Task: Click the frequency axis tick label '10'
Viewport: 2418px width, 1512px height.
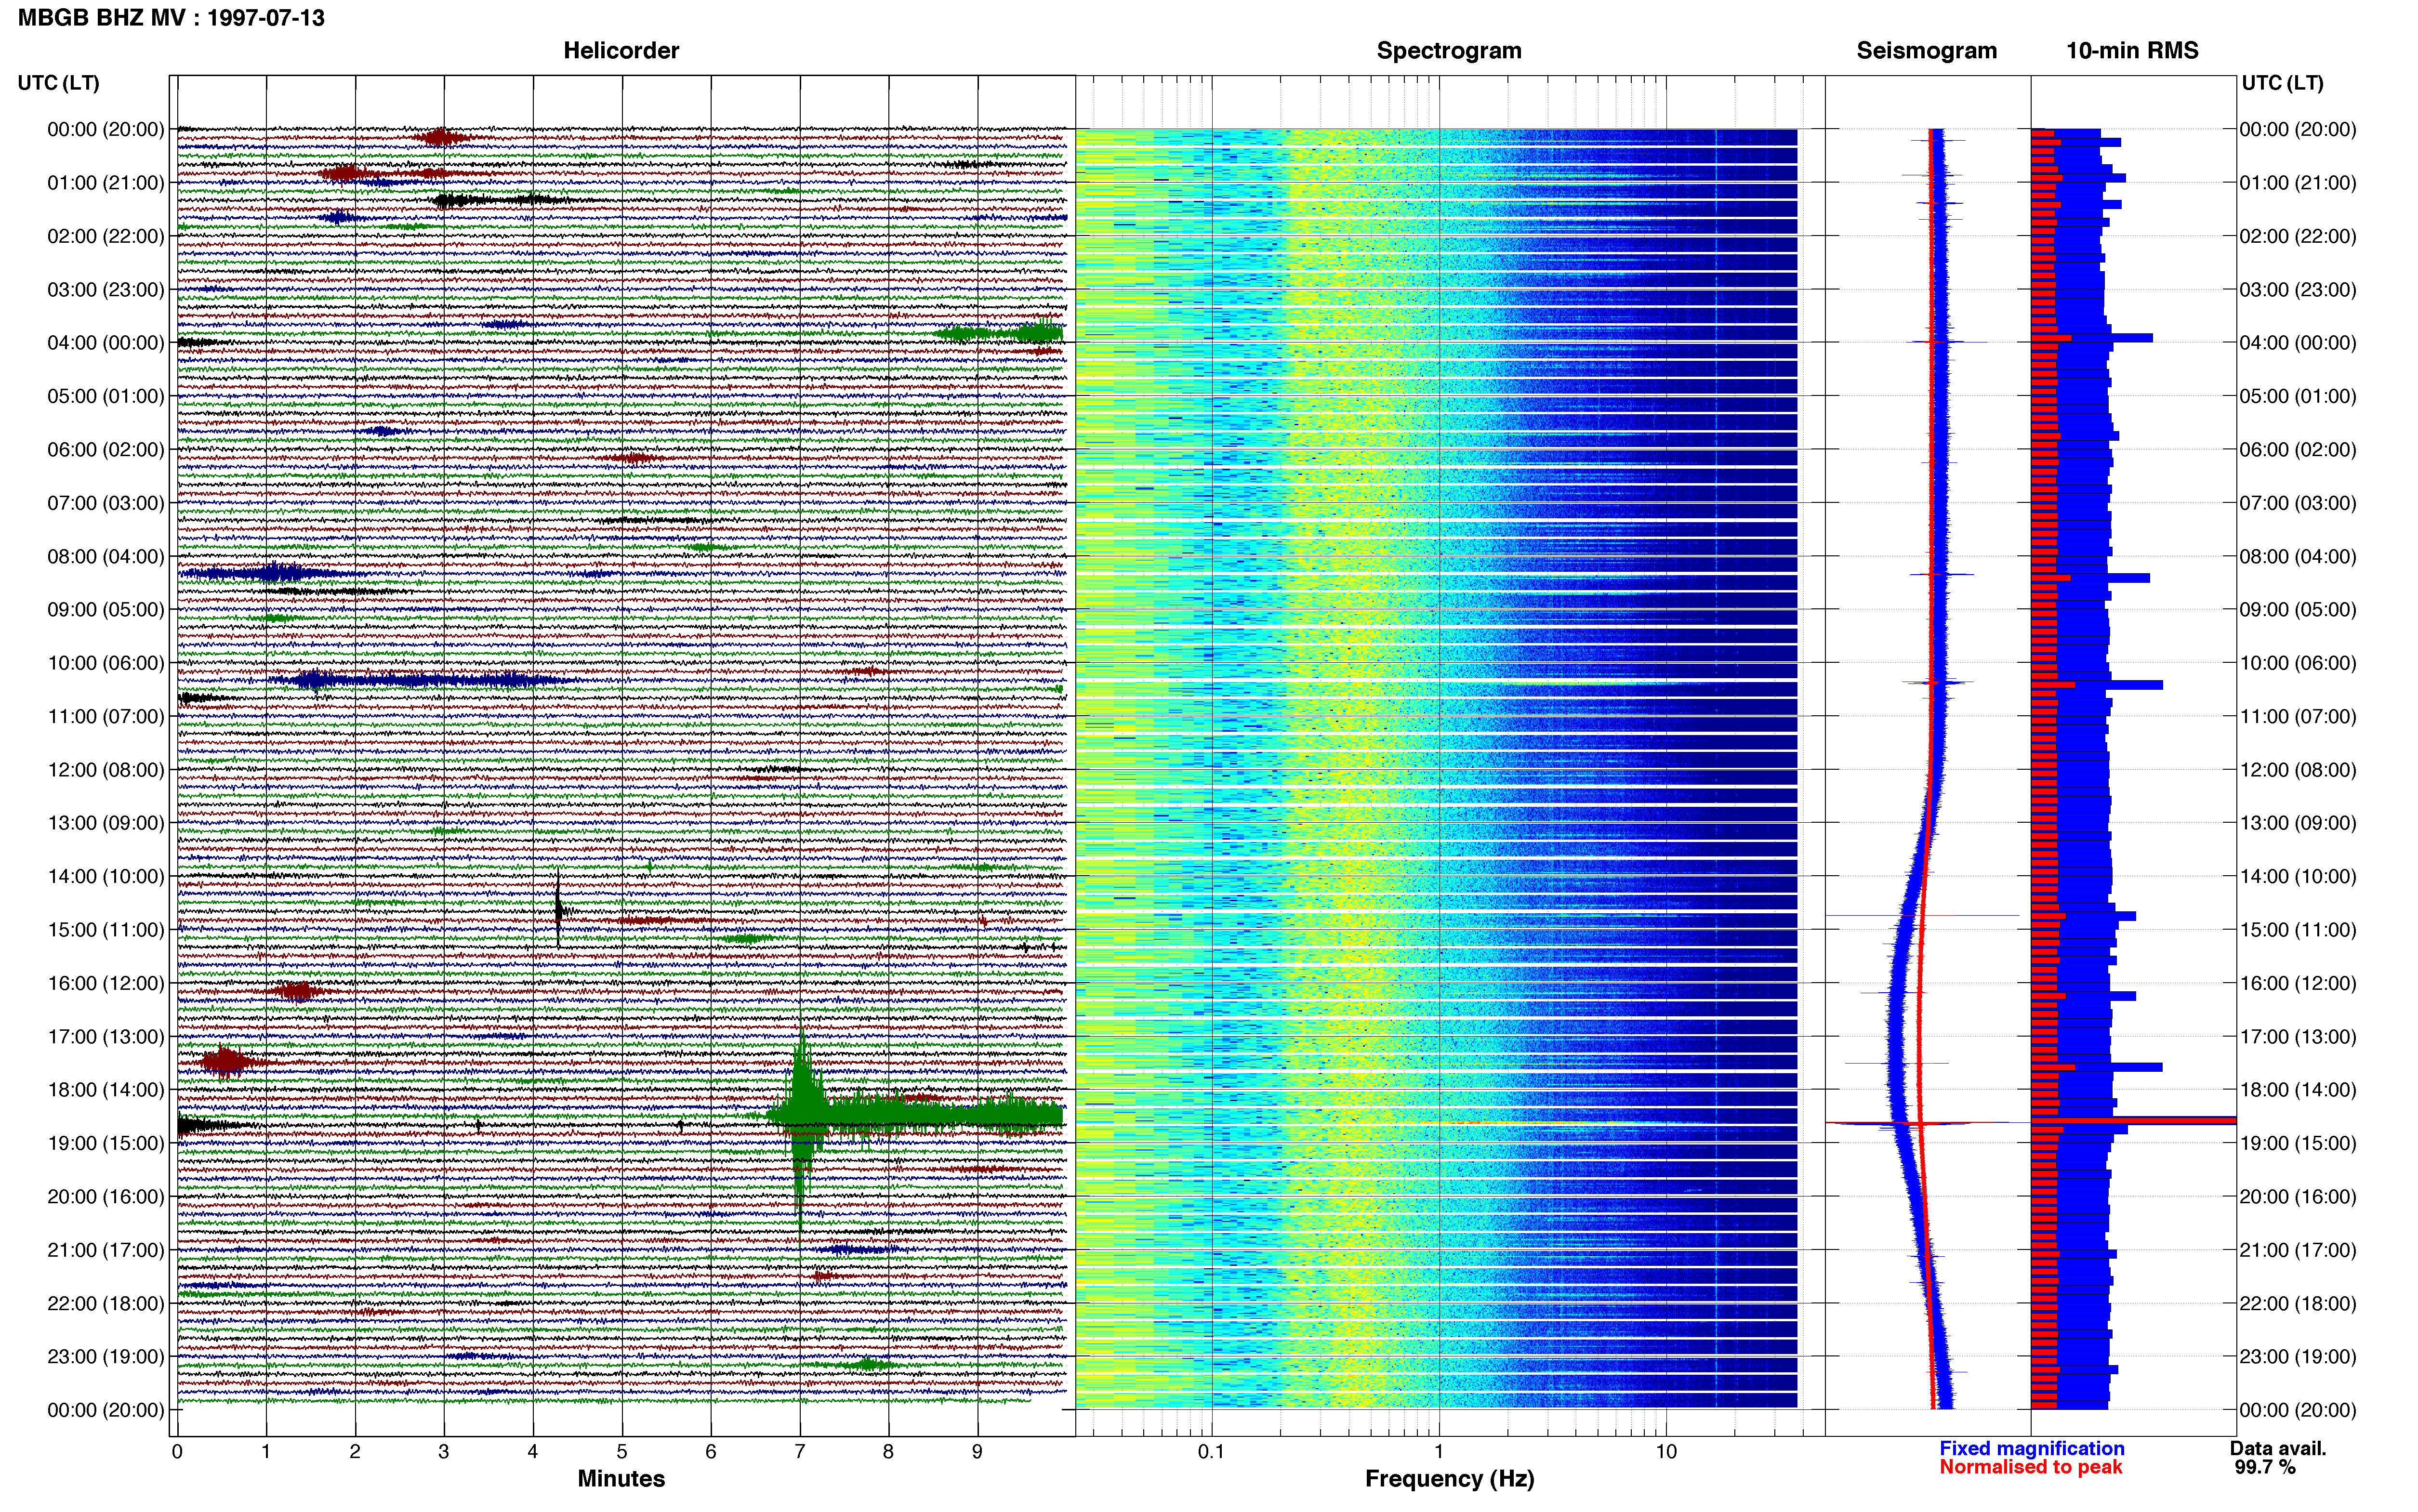Action: coord(1666,1452)
